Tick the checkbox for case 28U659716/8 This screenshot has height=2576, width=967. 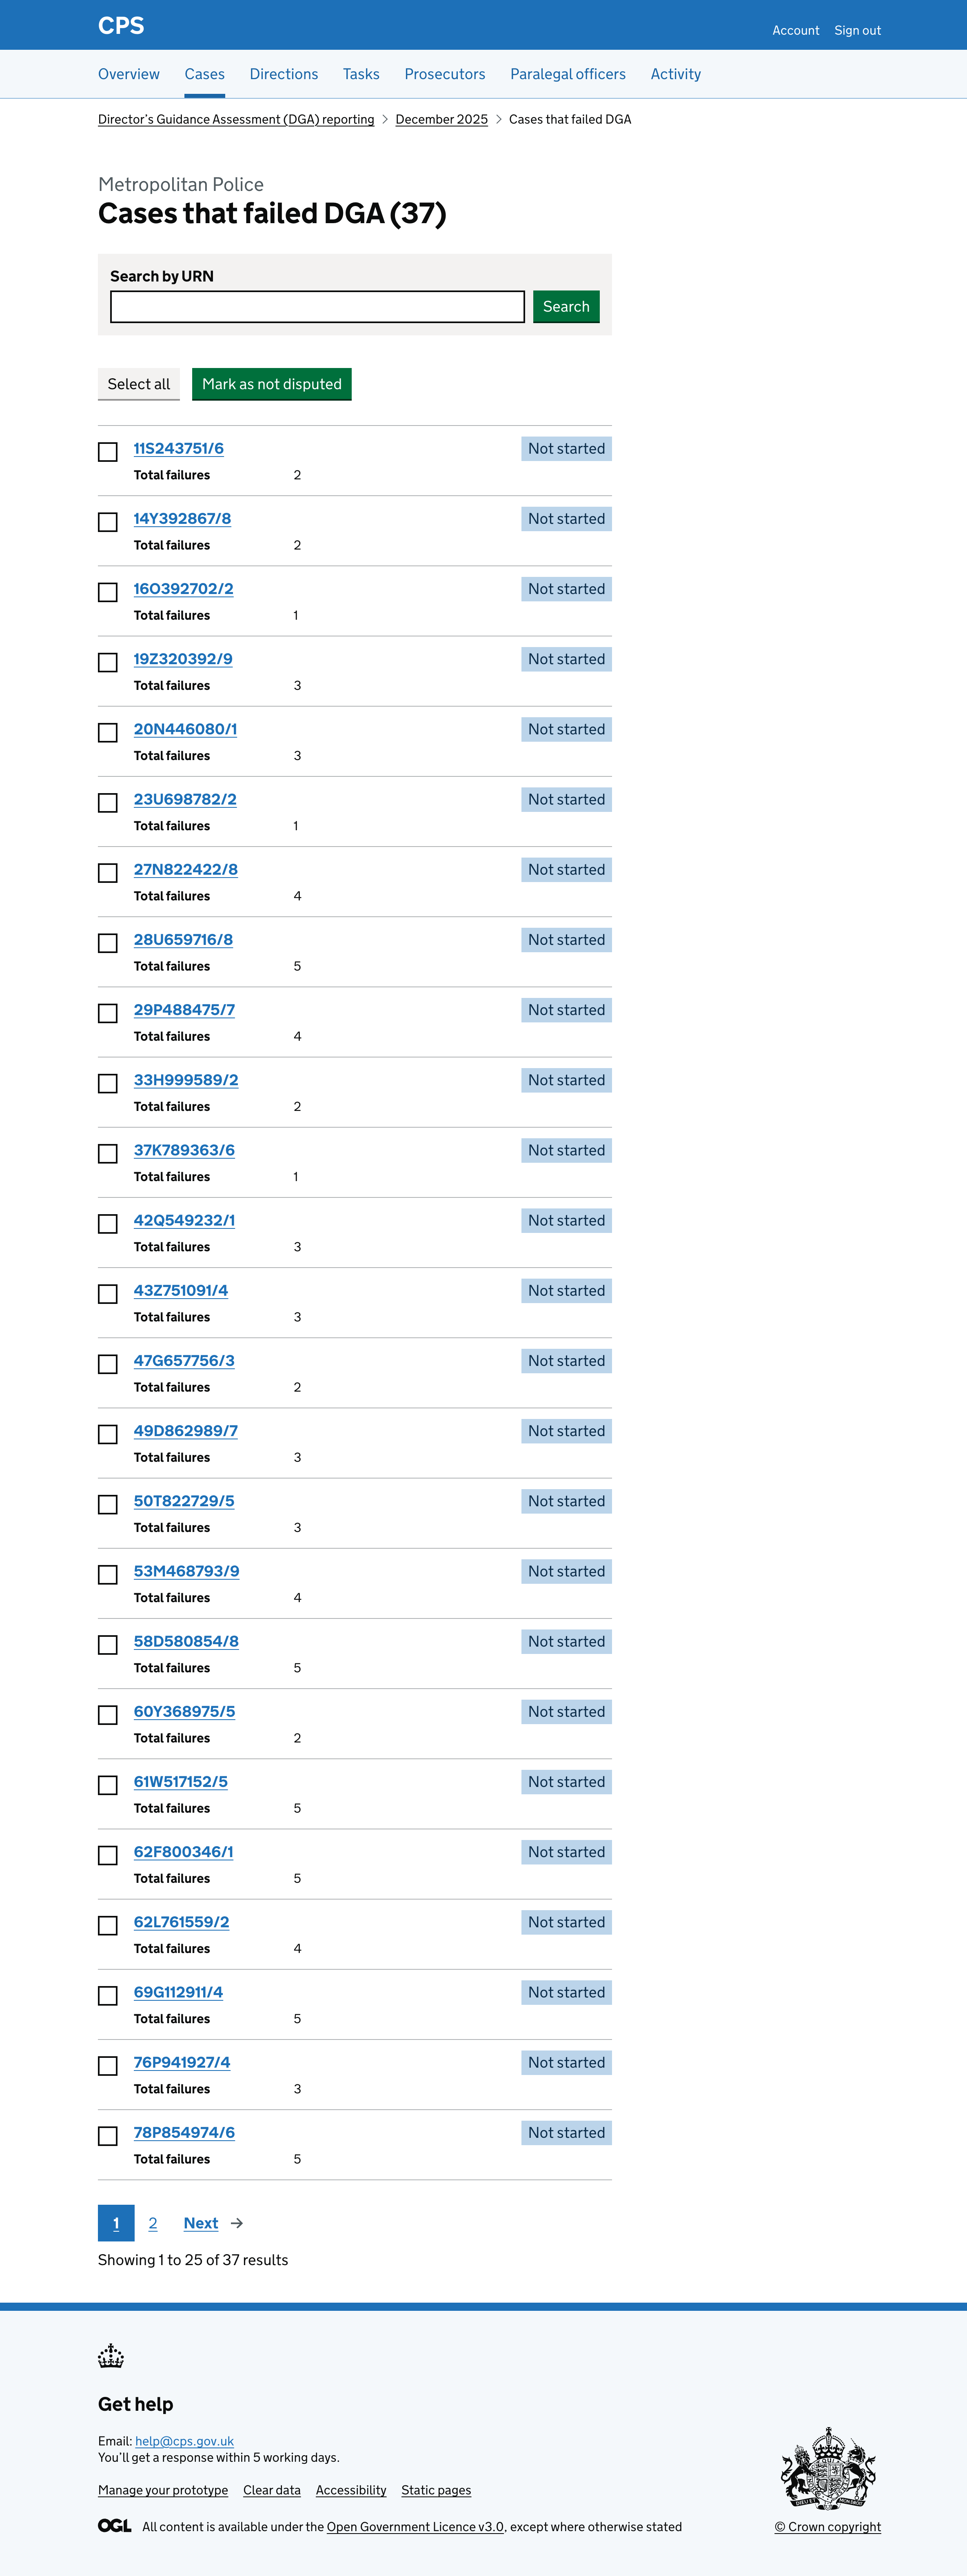coord(107,943)
